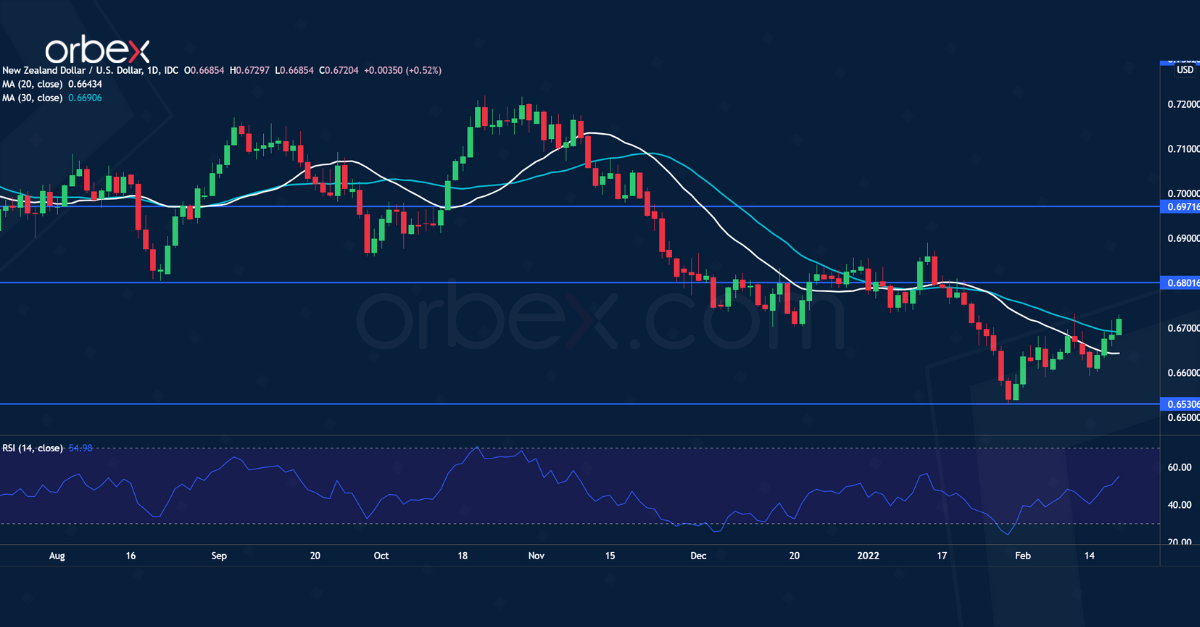Click the Dec label on time axis
Viewport: 1200px width, 627px height.
(698, 554)
